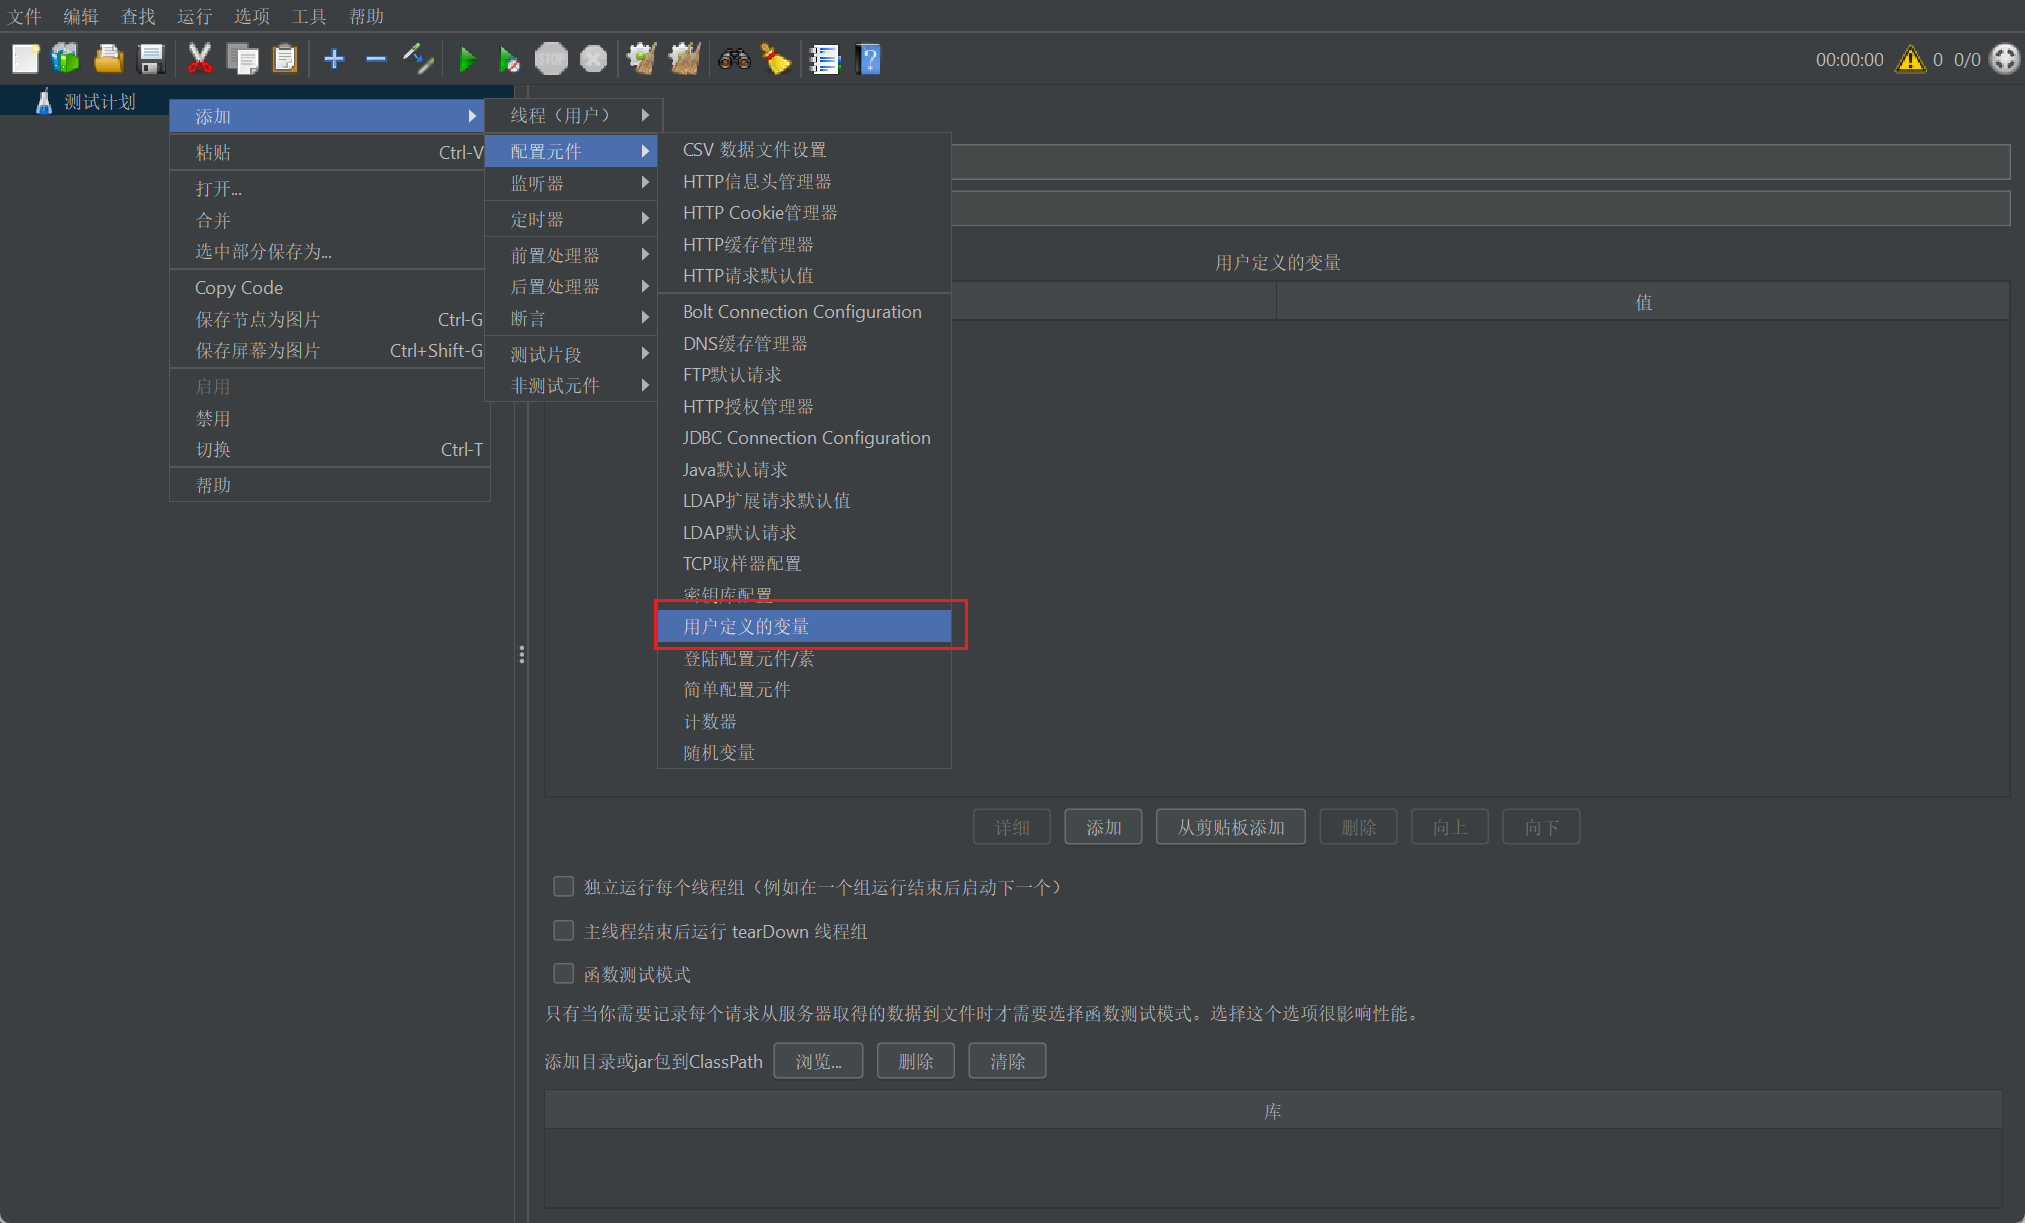Click the green Start run icon
The image size is (2025, 1223).
tap(467, 59)
